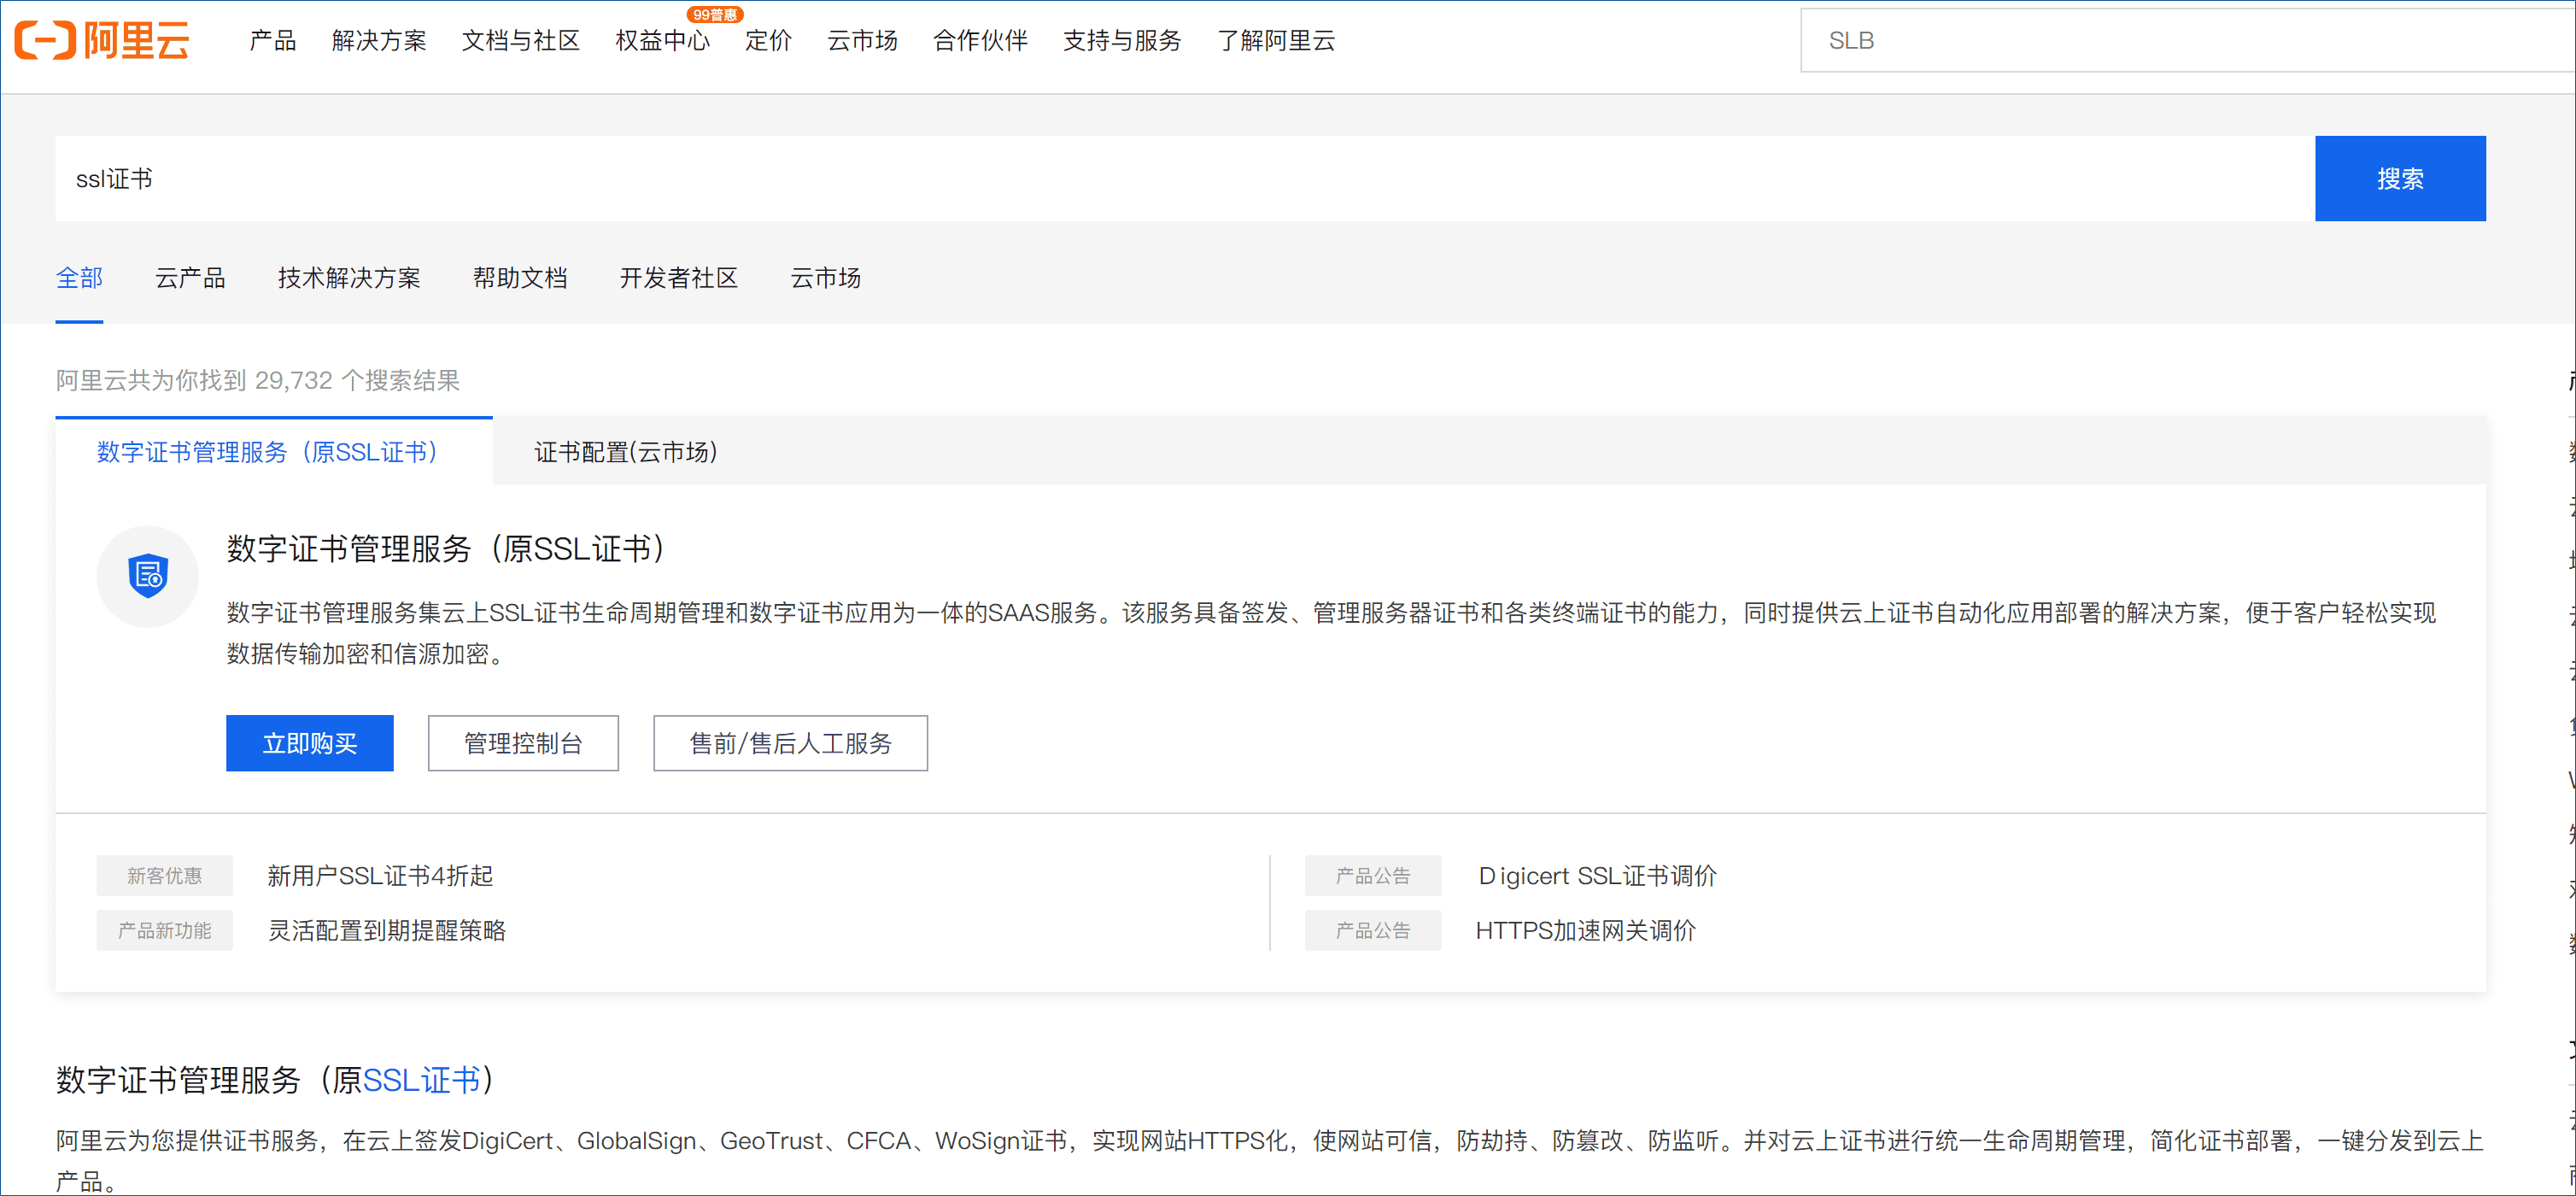Open 了解阿里云 in the top navigation
This screenshot has height=1196, width=2576.
[x=1276, y=40]
